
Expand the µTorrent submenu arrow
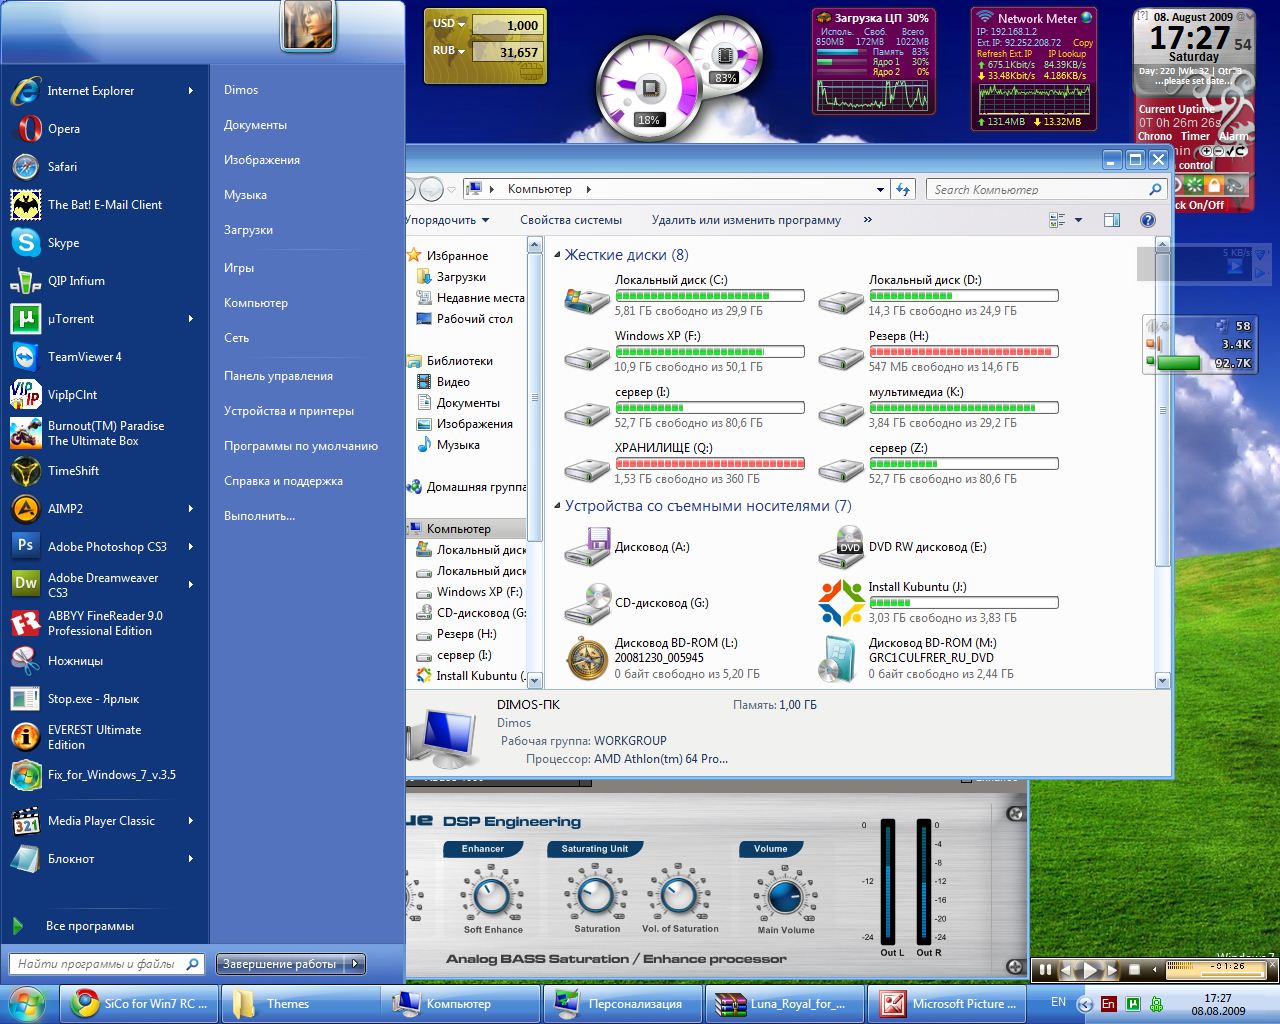[x=190, y=319]
